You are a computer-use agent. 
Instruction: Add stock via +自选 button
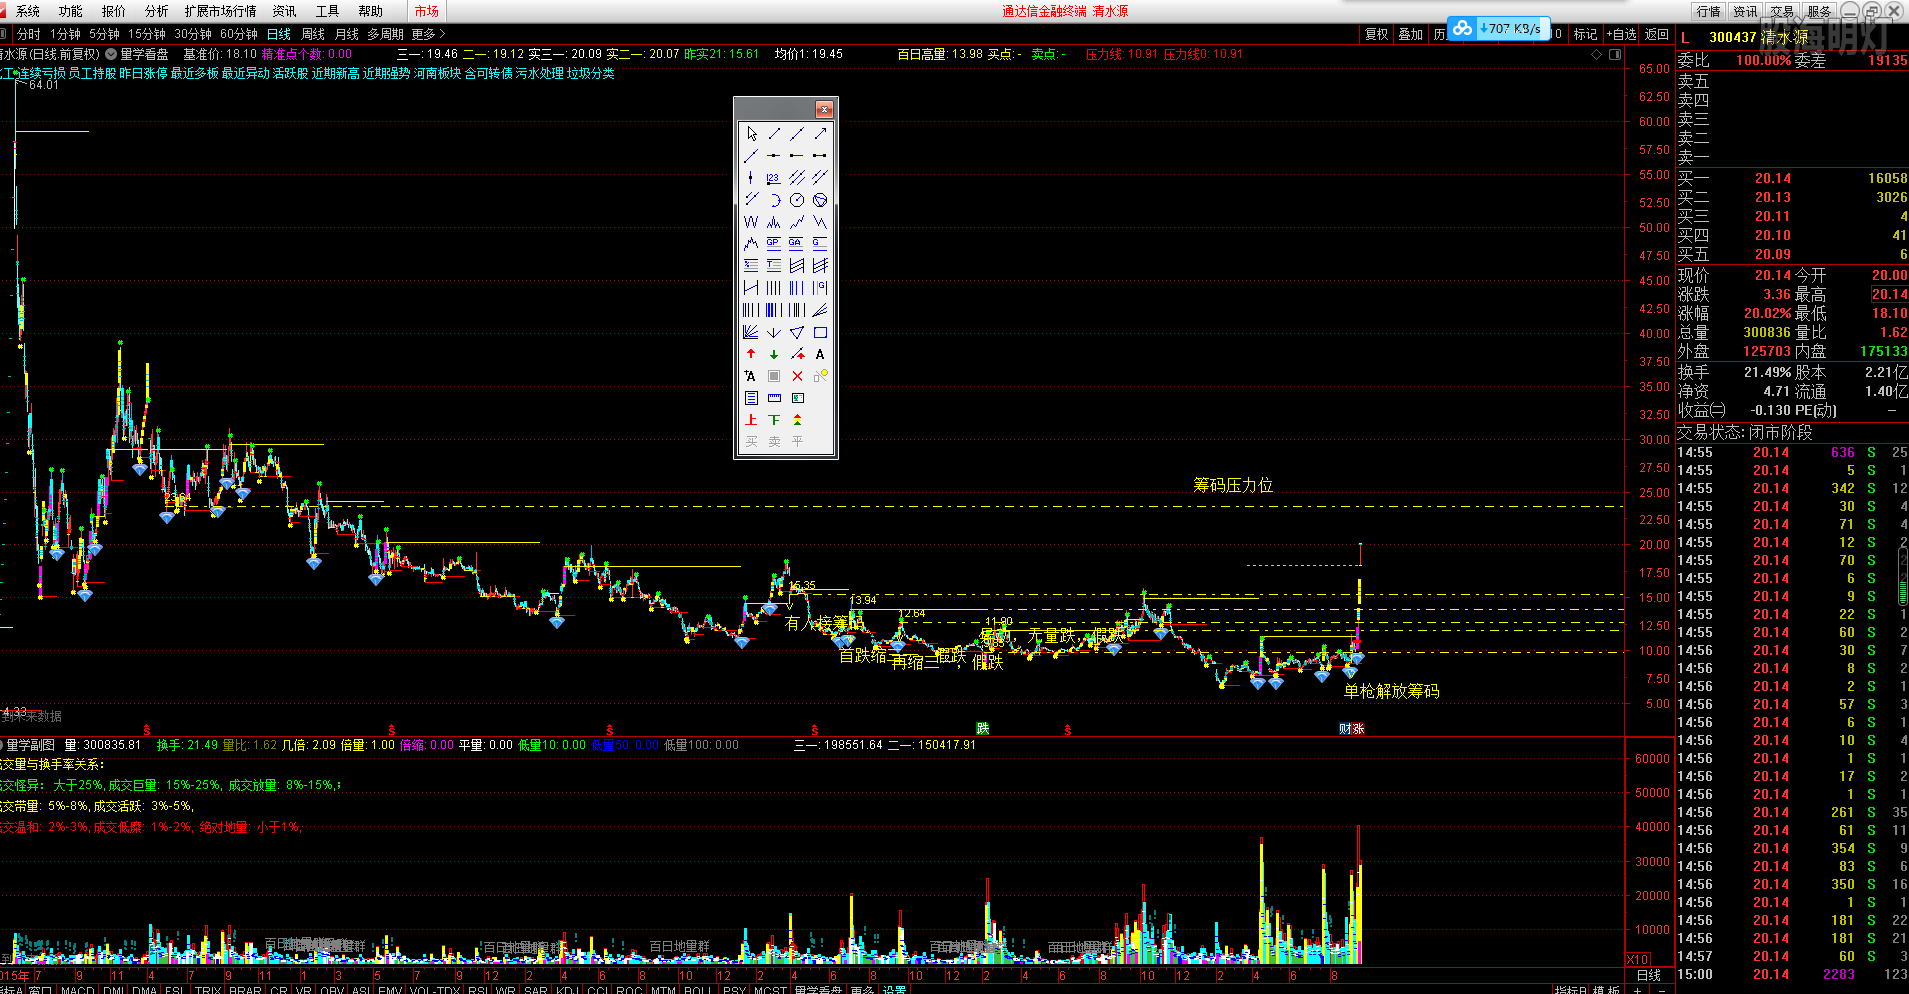[1622, 34]
